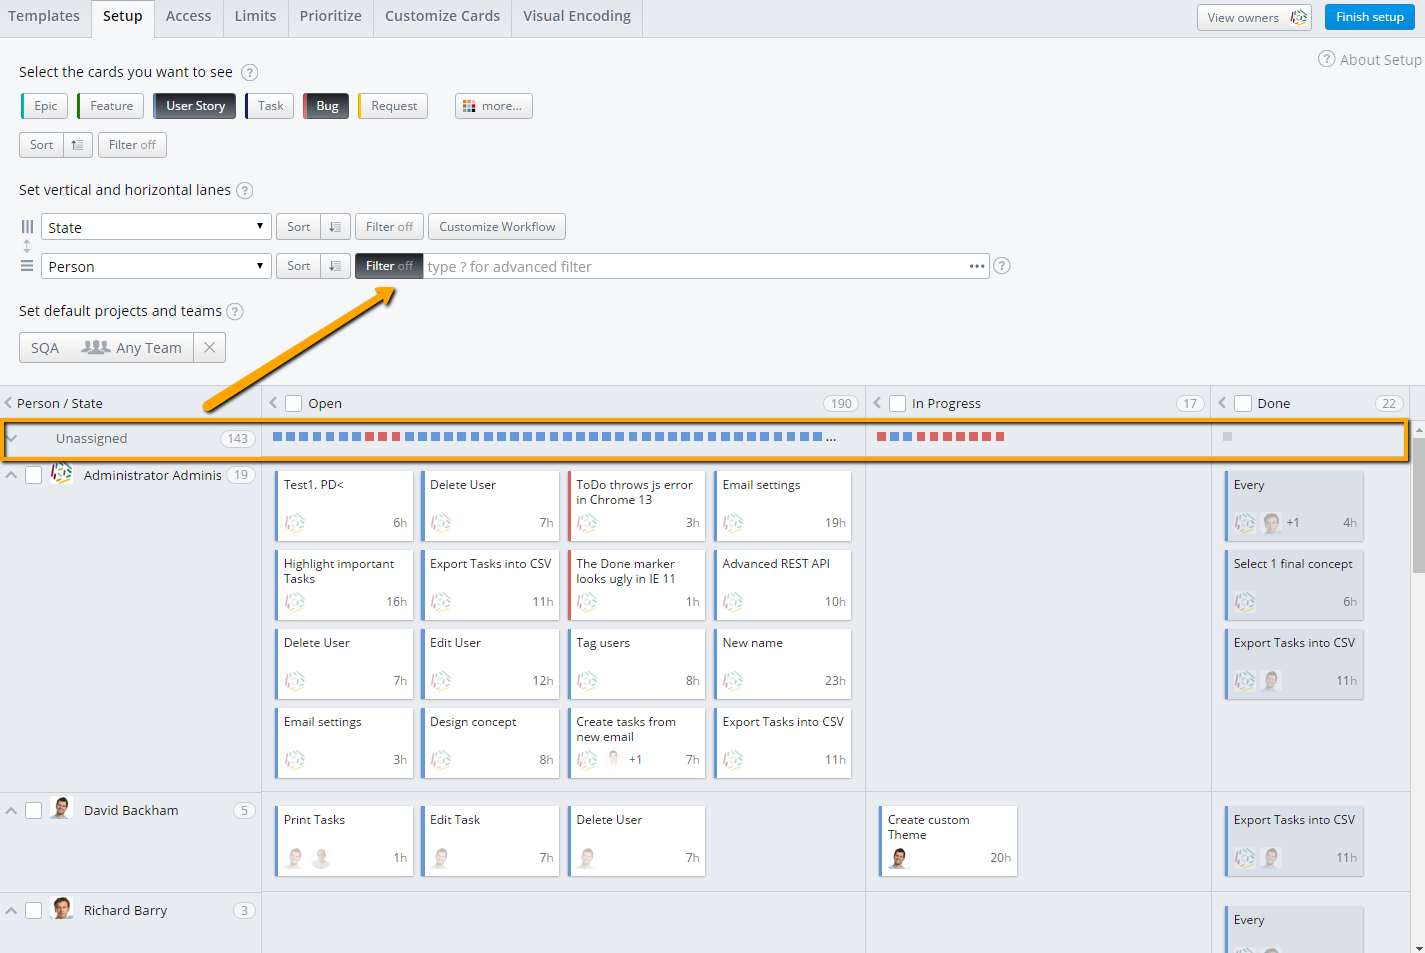Tick the In Progress column checkbox
The width and height of the screenshot is (1425, 953).
coord(898,403)
